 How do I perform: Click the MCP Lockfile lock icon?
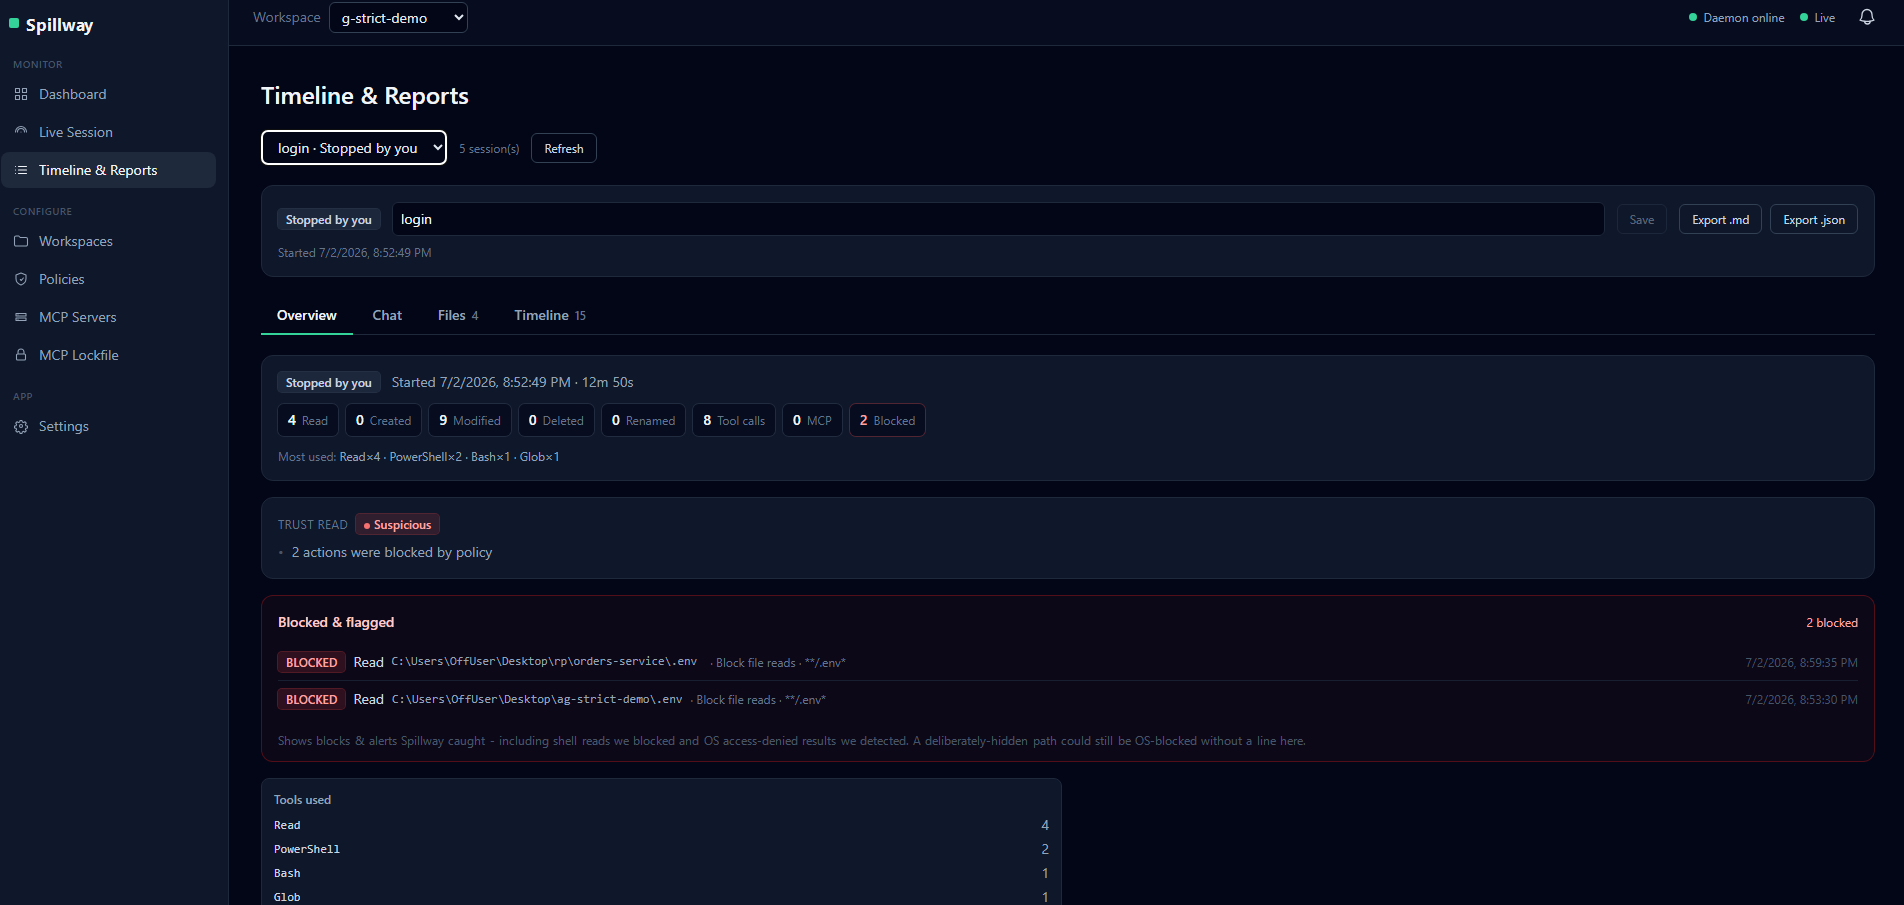(x=21, y=355)
